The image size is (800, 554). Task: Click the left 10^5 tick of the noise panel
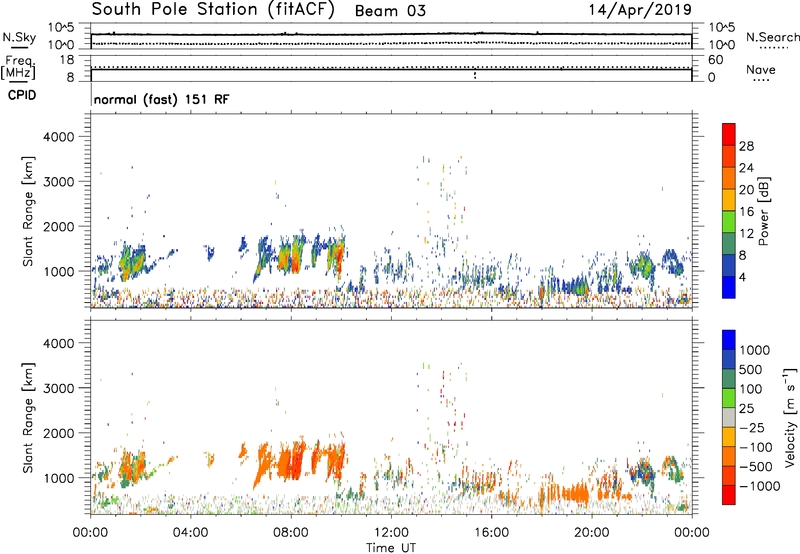tap(61, 27)
